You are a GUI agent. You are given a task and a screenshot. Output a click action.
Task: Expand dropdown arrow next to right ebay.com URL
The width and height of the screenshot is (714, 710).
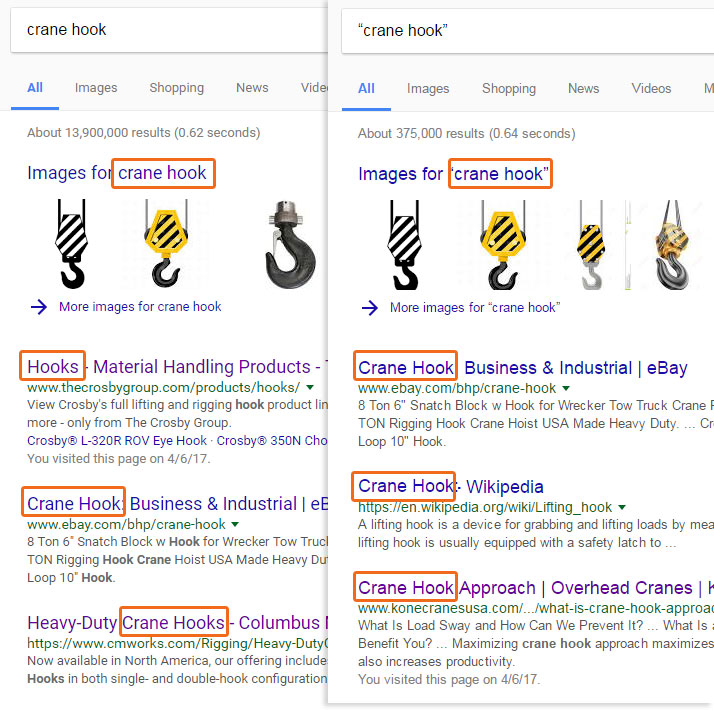566,388
